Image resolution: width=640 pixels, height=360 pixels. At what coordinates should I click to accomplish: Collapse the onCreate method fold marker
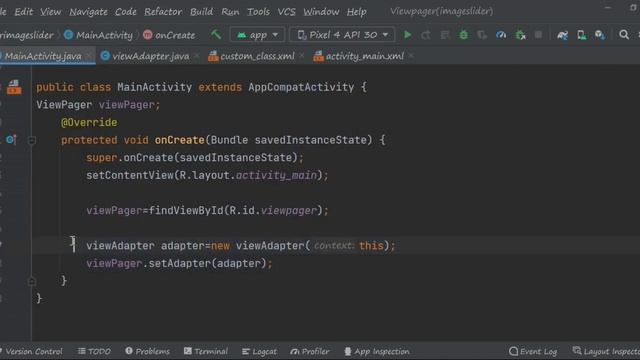coord(31,140)
